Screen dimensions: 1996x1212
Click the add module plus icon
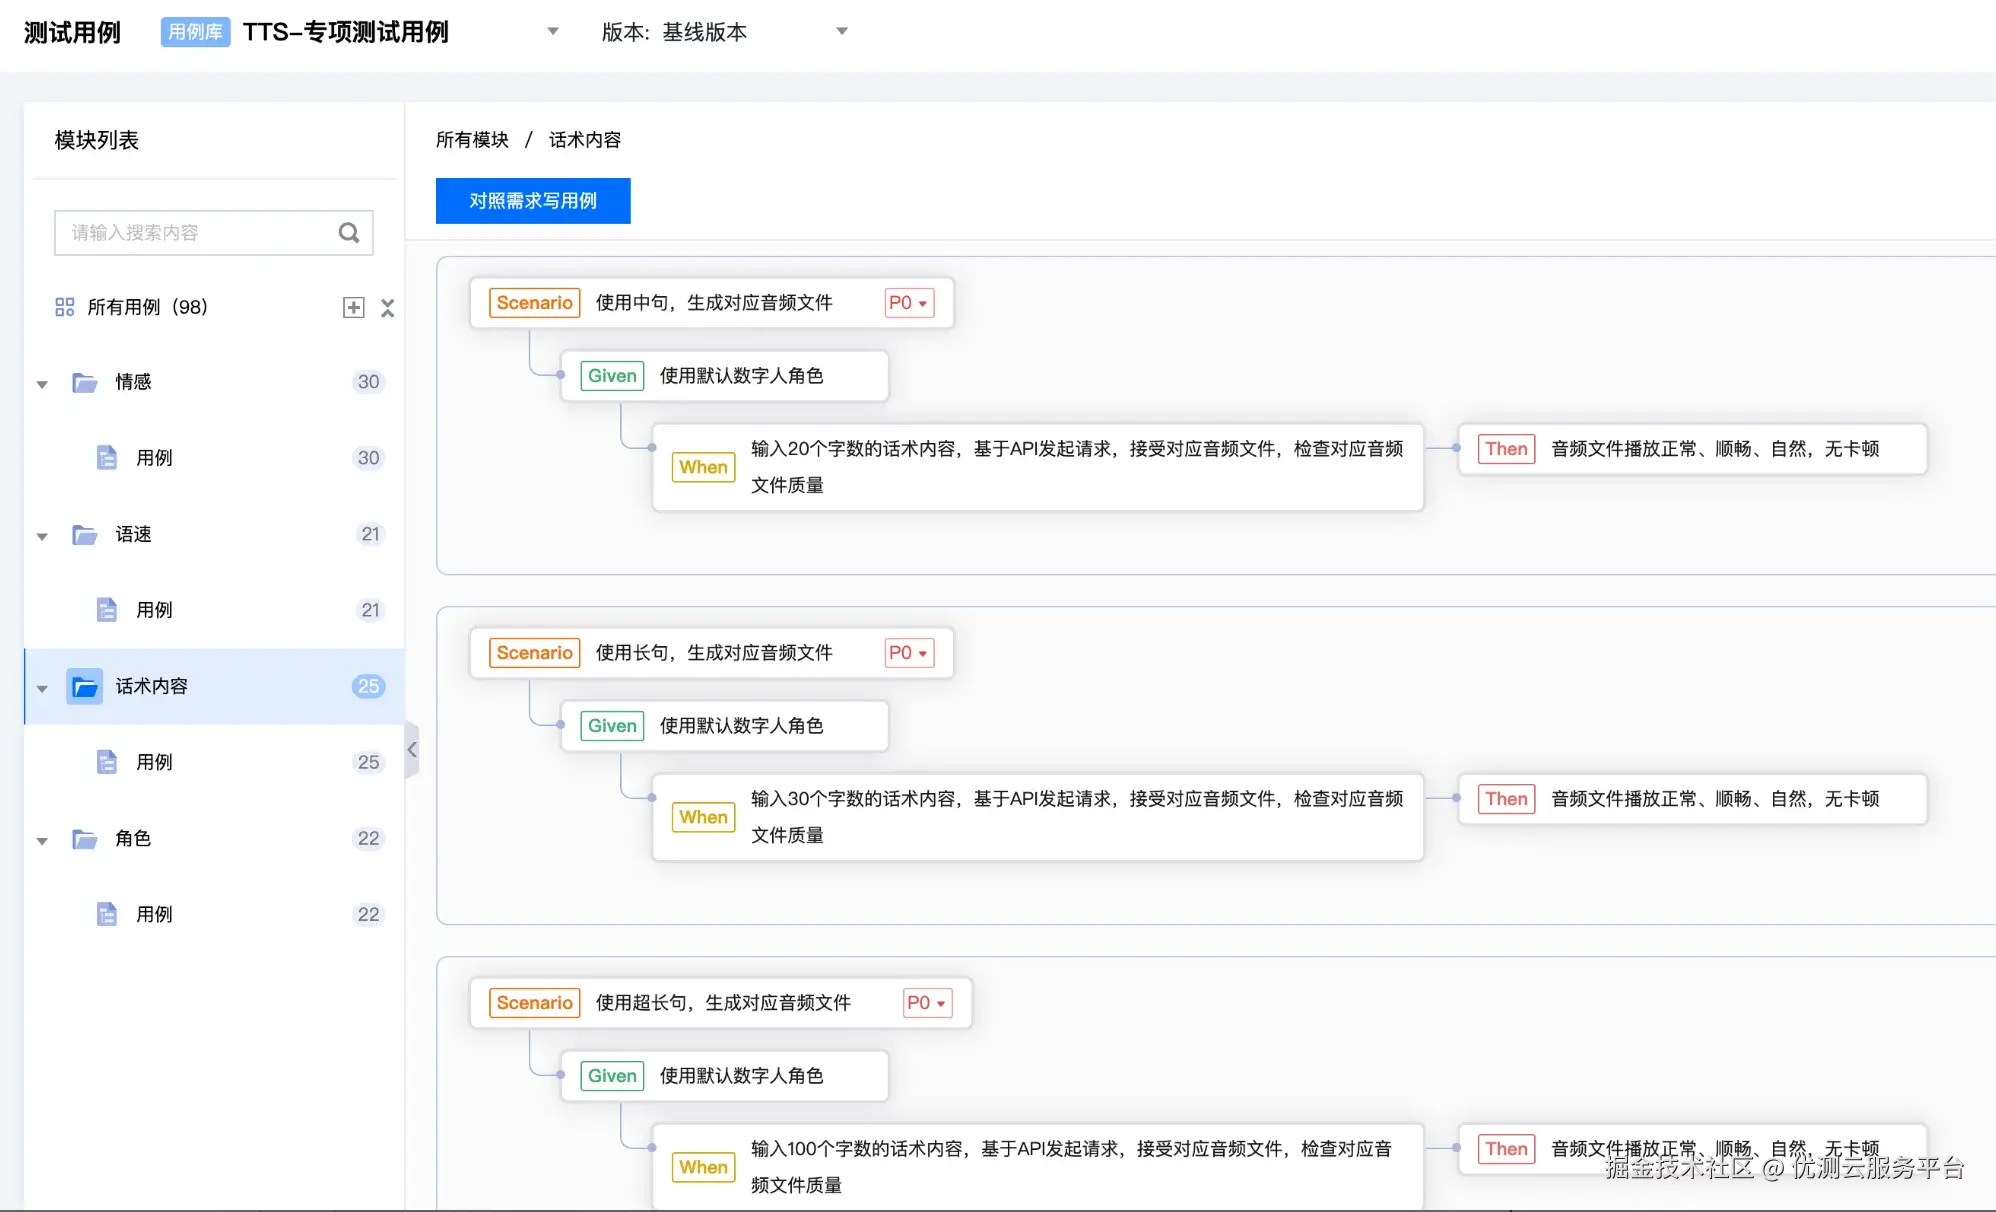[353, 307]
